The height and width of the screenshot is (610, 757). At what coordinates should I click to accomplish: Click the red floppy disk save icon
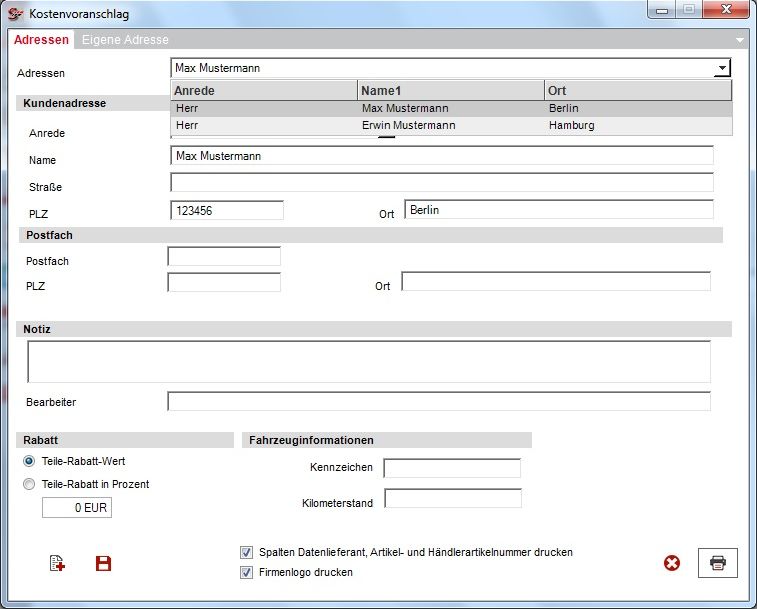[103, 563]
